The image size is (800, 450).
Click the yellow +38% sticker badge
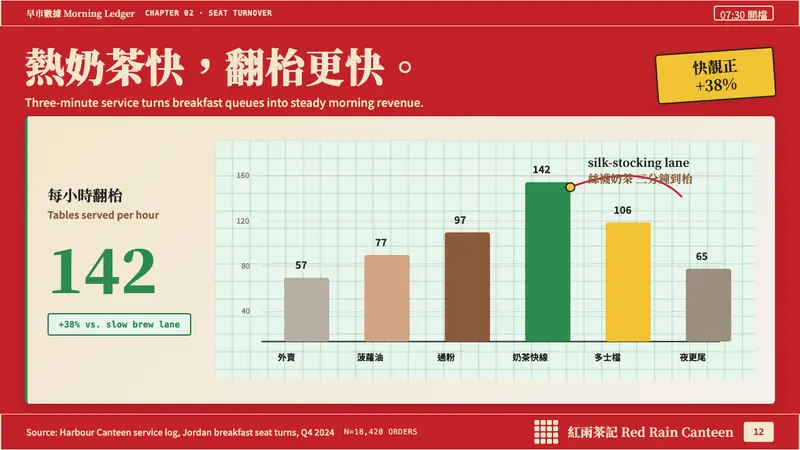[x=715, y=76]
